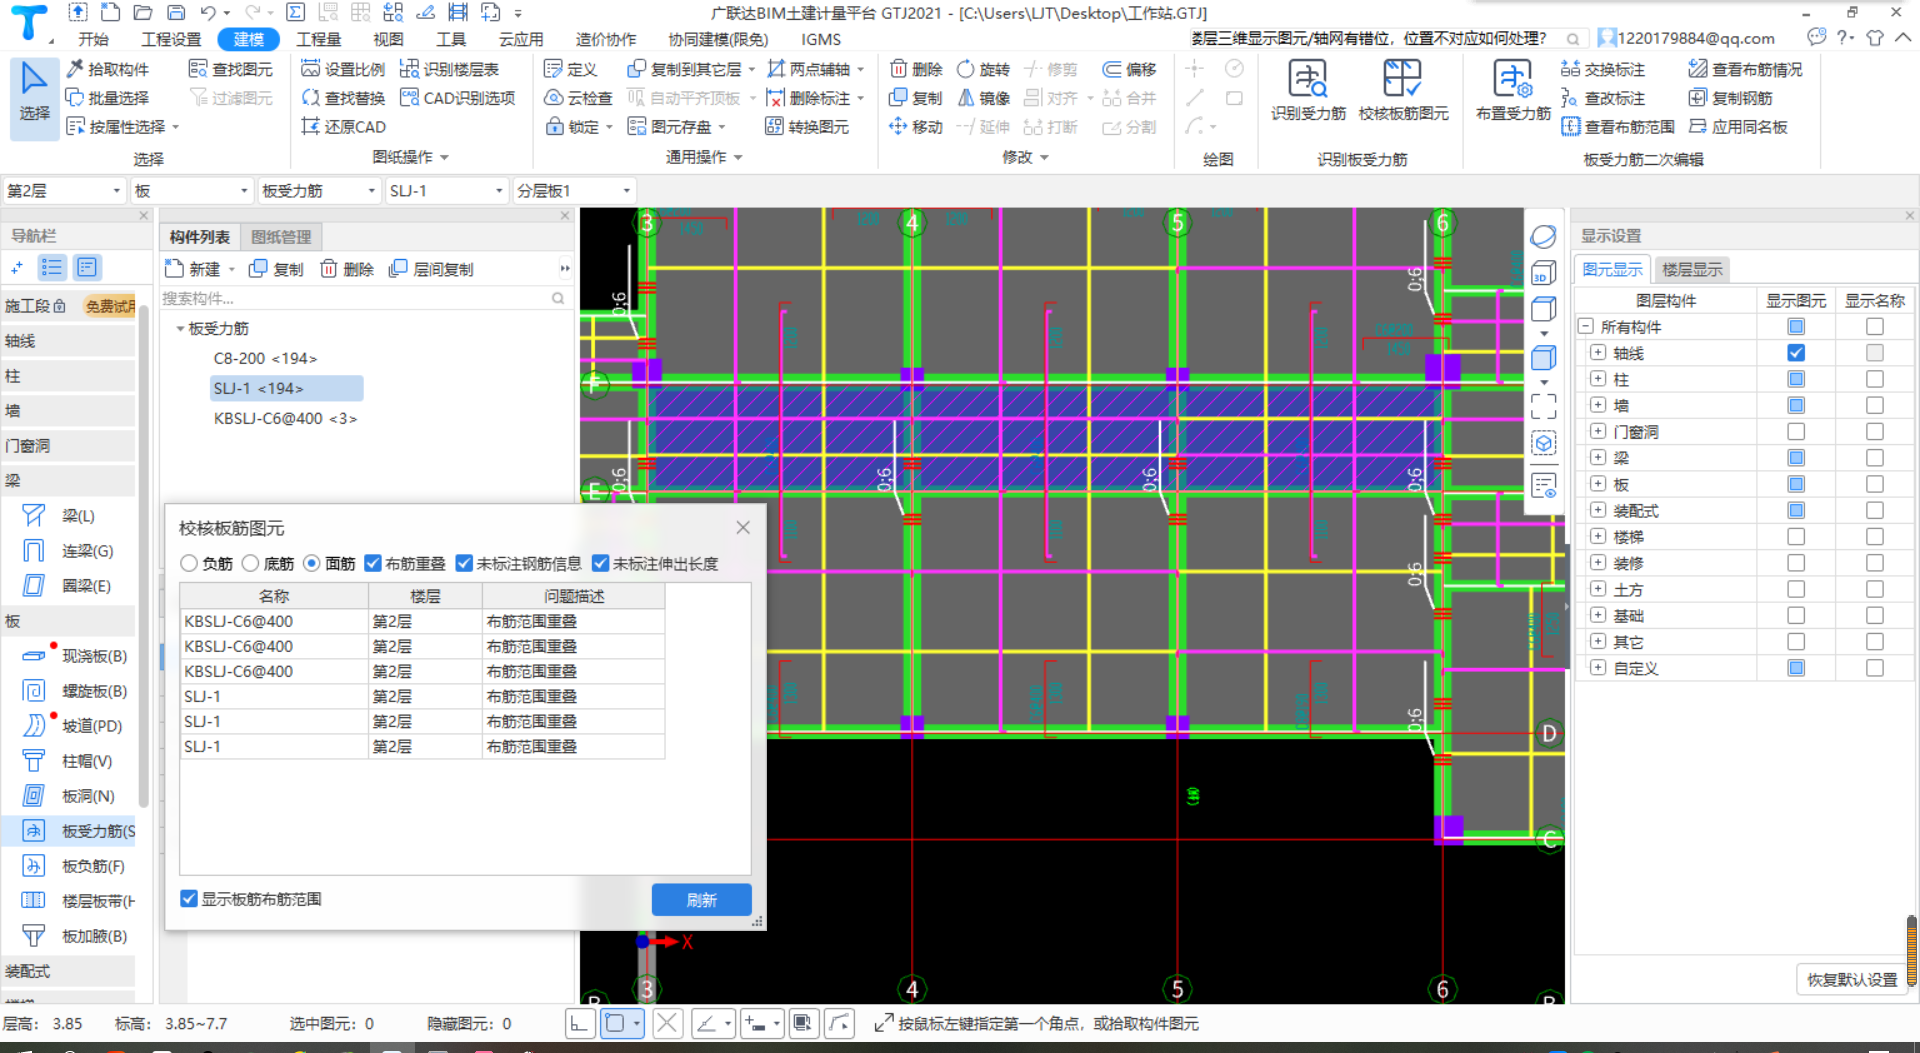The image size is (1920, 1053).
Task: Switch to 图纸管理 tab
Action: point(281,237)
